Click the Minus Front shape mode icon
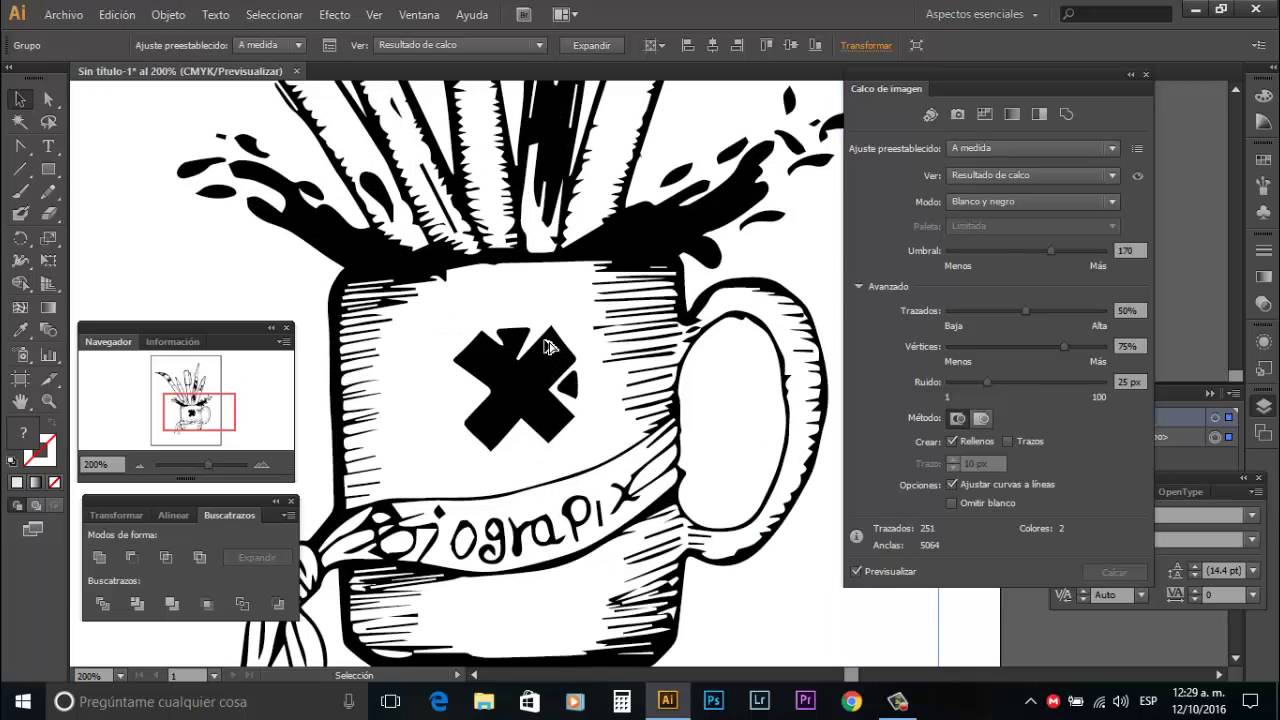The image size is (1280, 720). click(132, 557)
